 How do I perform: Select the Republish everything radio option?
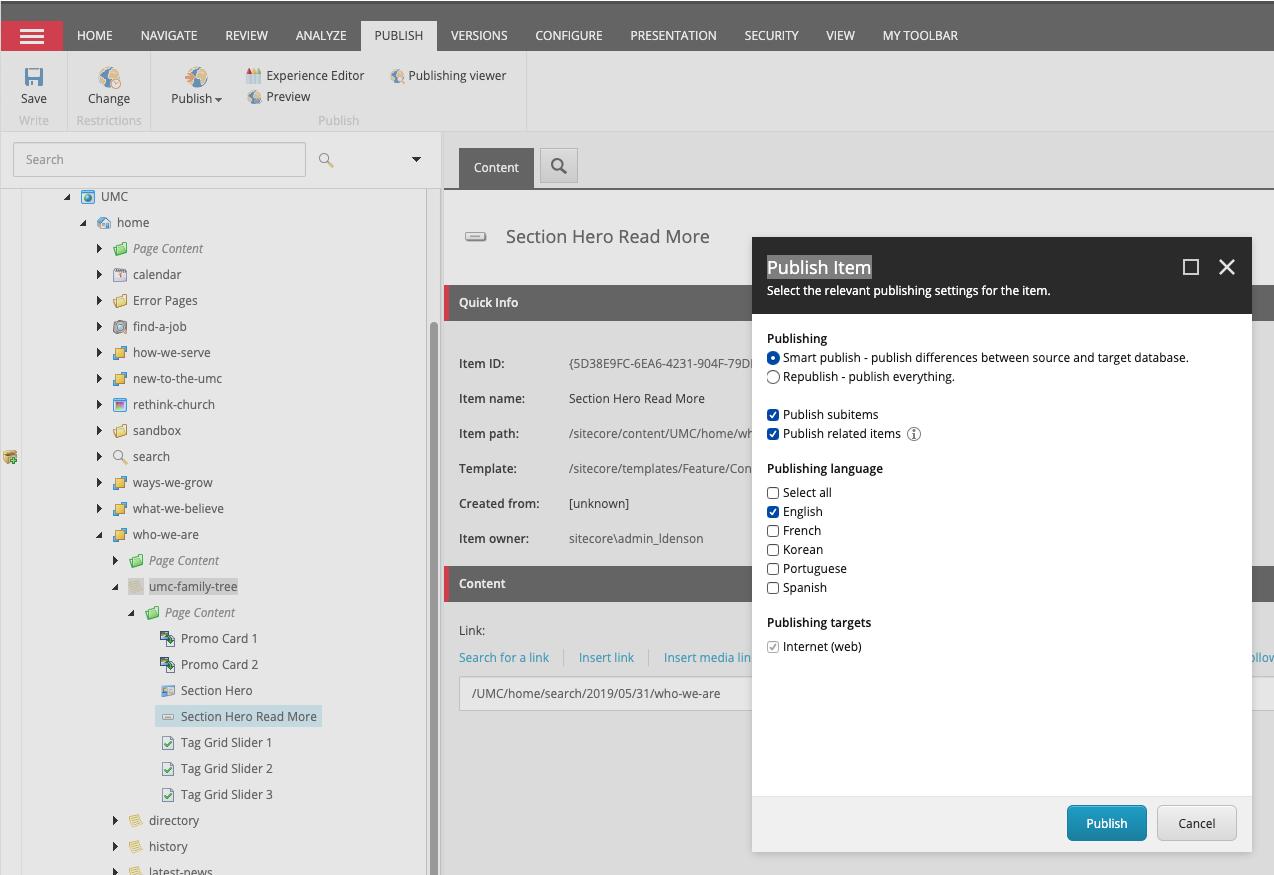tap(773, 377)
